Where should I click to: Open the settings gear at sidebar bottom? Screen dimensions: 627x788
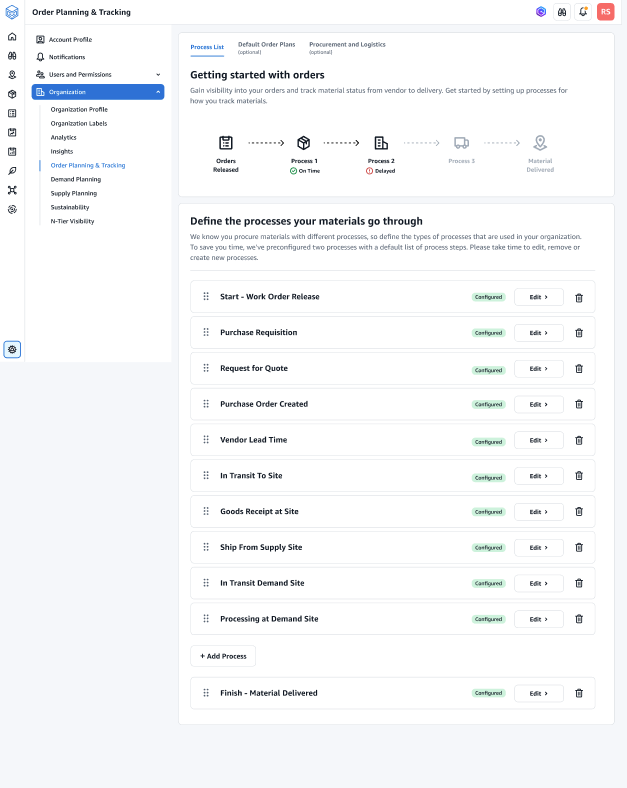coord(12,349)
